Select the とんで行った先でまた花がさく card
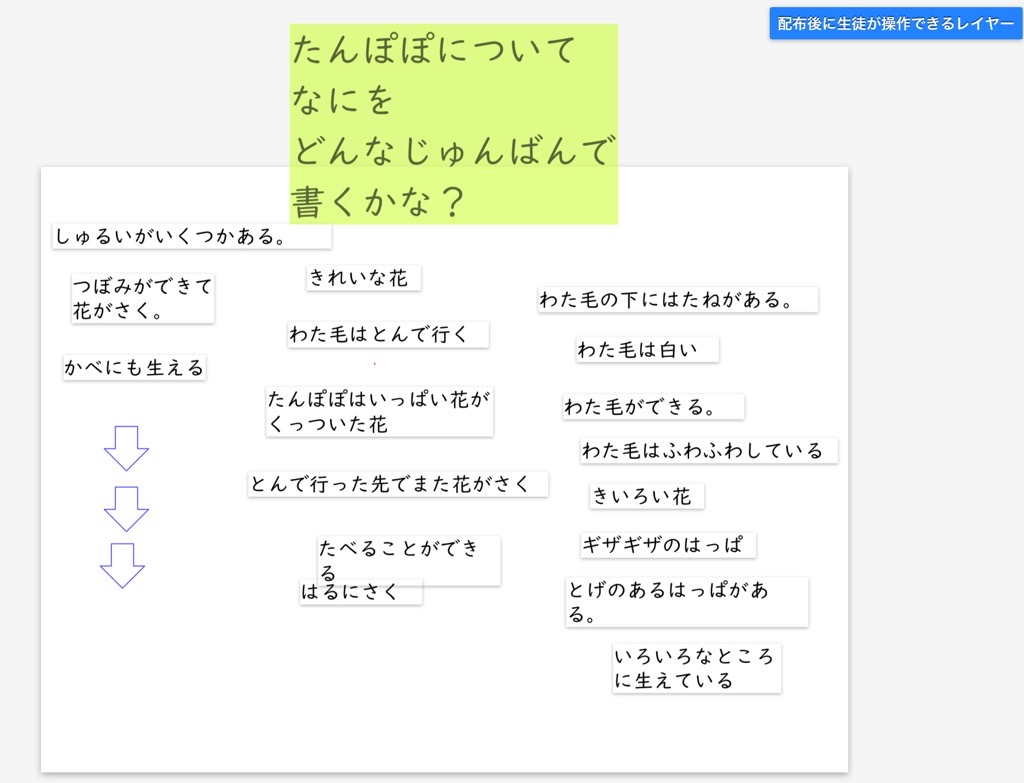The height and width of the screenshot is (783, 1024). click(x=397, y=484)
